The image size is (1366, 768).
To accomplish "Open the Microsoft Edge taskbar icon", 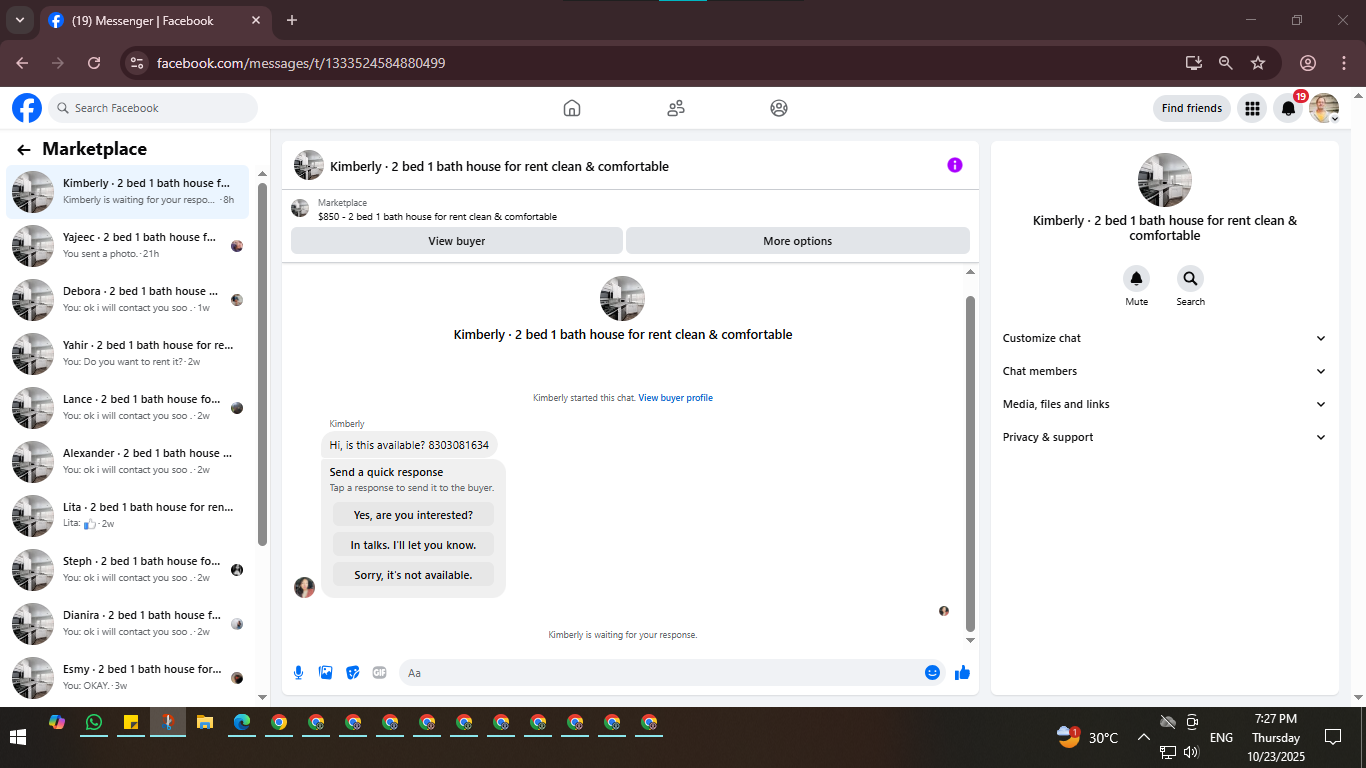I will tap(242, 722).
